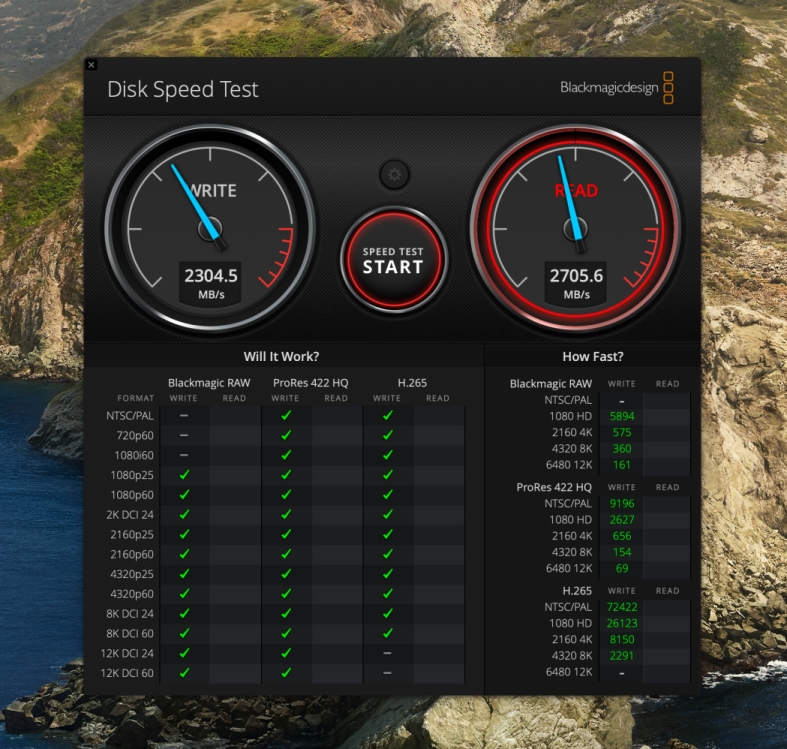
Task: Click the 2160p25 format row label
Action: (x=132, y=535)
